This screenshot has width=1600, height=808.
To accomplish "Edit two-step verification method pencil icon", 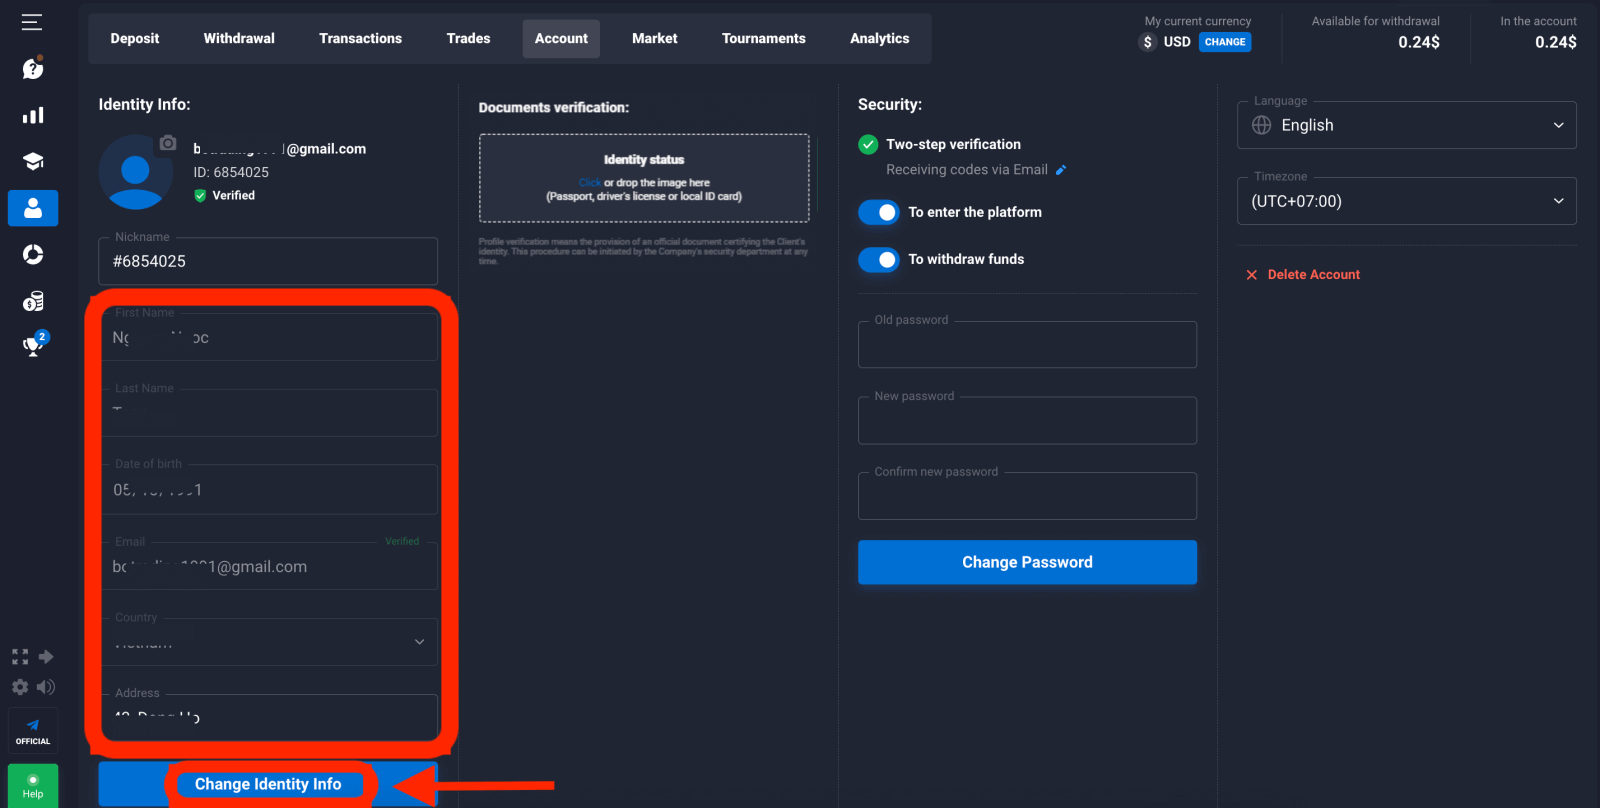I will (x=1061, y=170).
